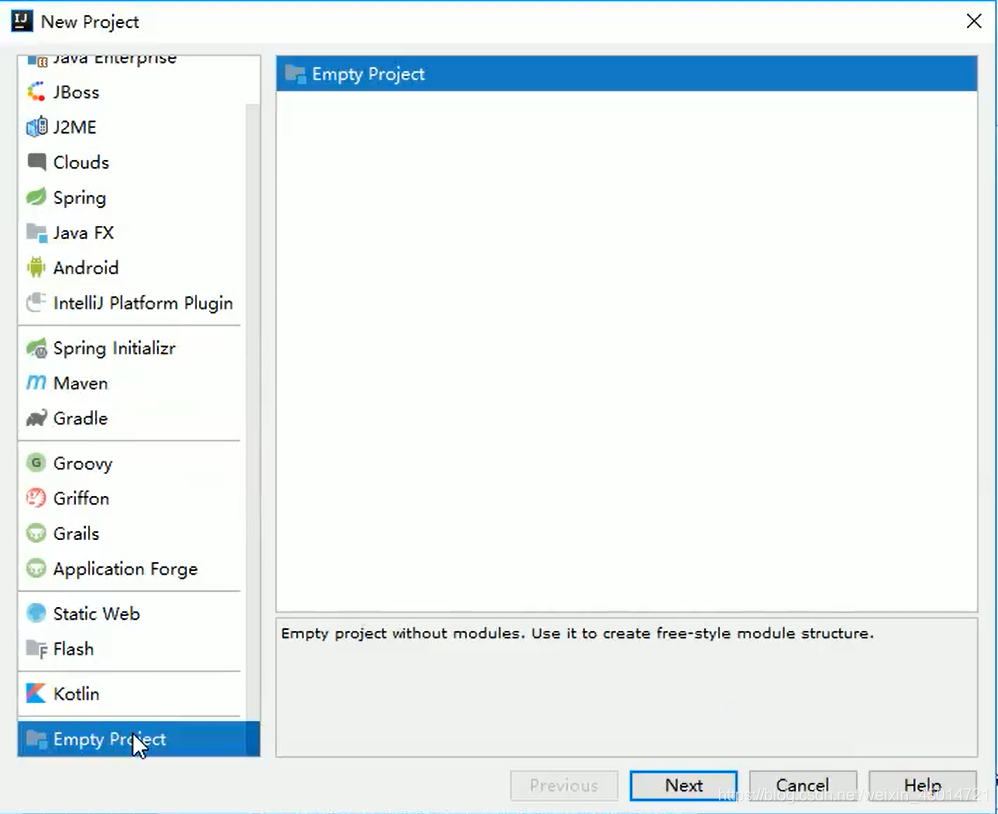This screenshot has width=998, height=814.
Task: Choose Spring project type
Action: [80, 198]
